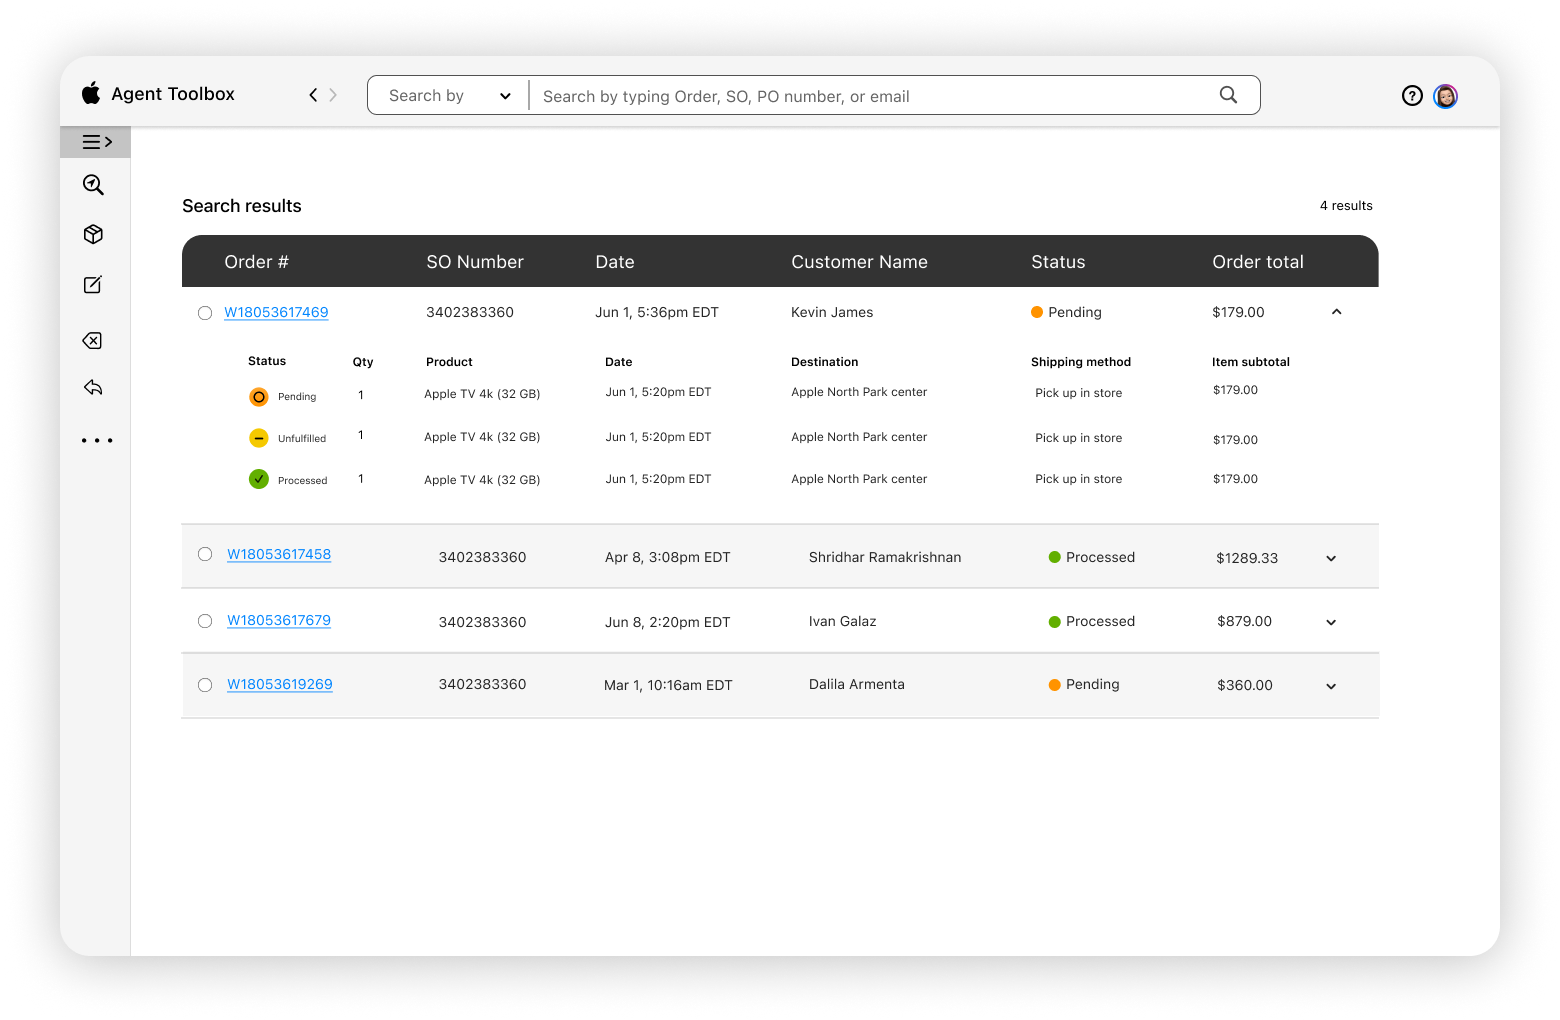This screenshot has height=1020, width=1560.
Task: Select the radio button for order W18053617679
Action: (x=205, y=621)
